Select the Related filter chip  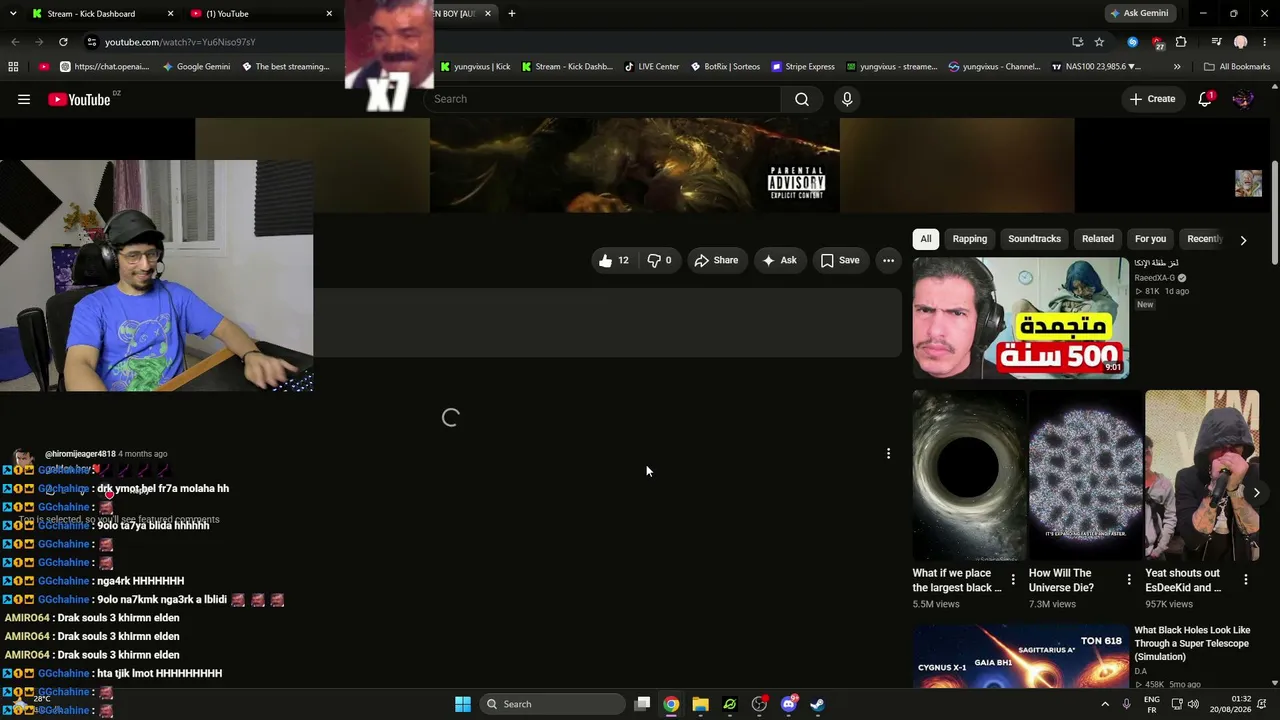tap(1098, 239)
